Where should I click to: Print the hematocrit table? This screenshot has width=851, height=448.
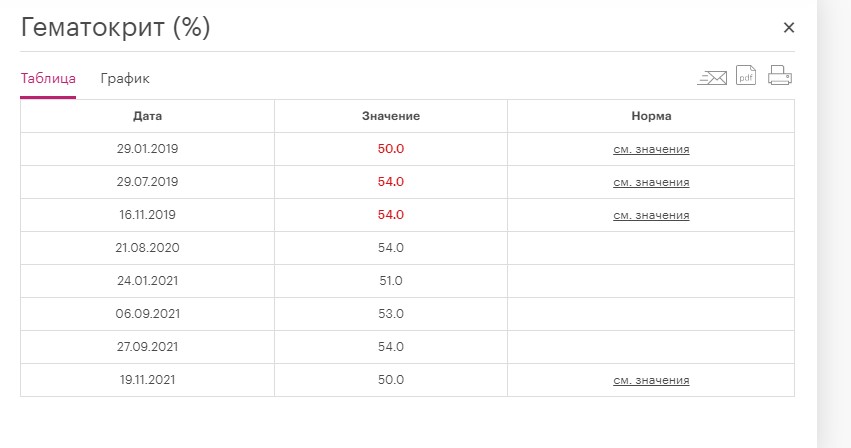780,76
